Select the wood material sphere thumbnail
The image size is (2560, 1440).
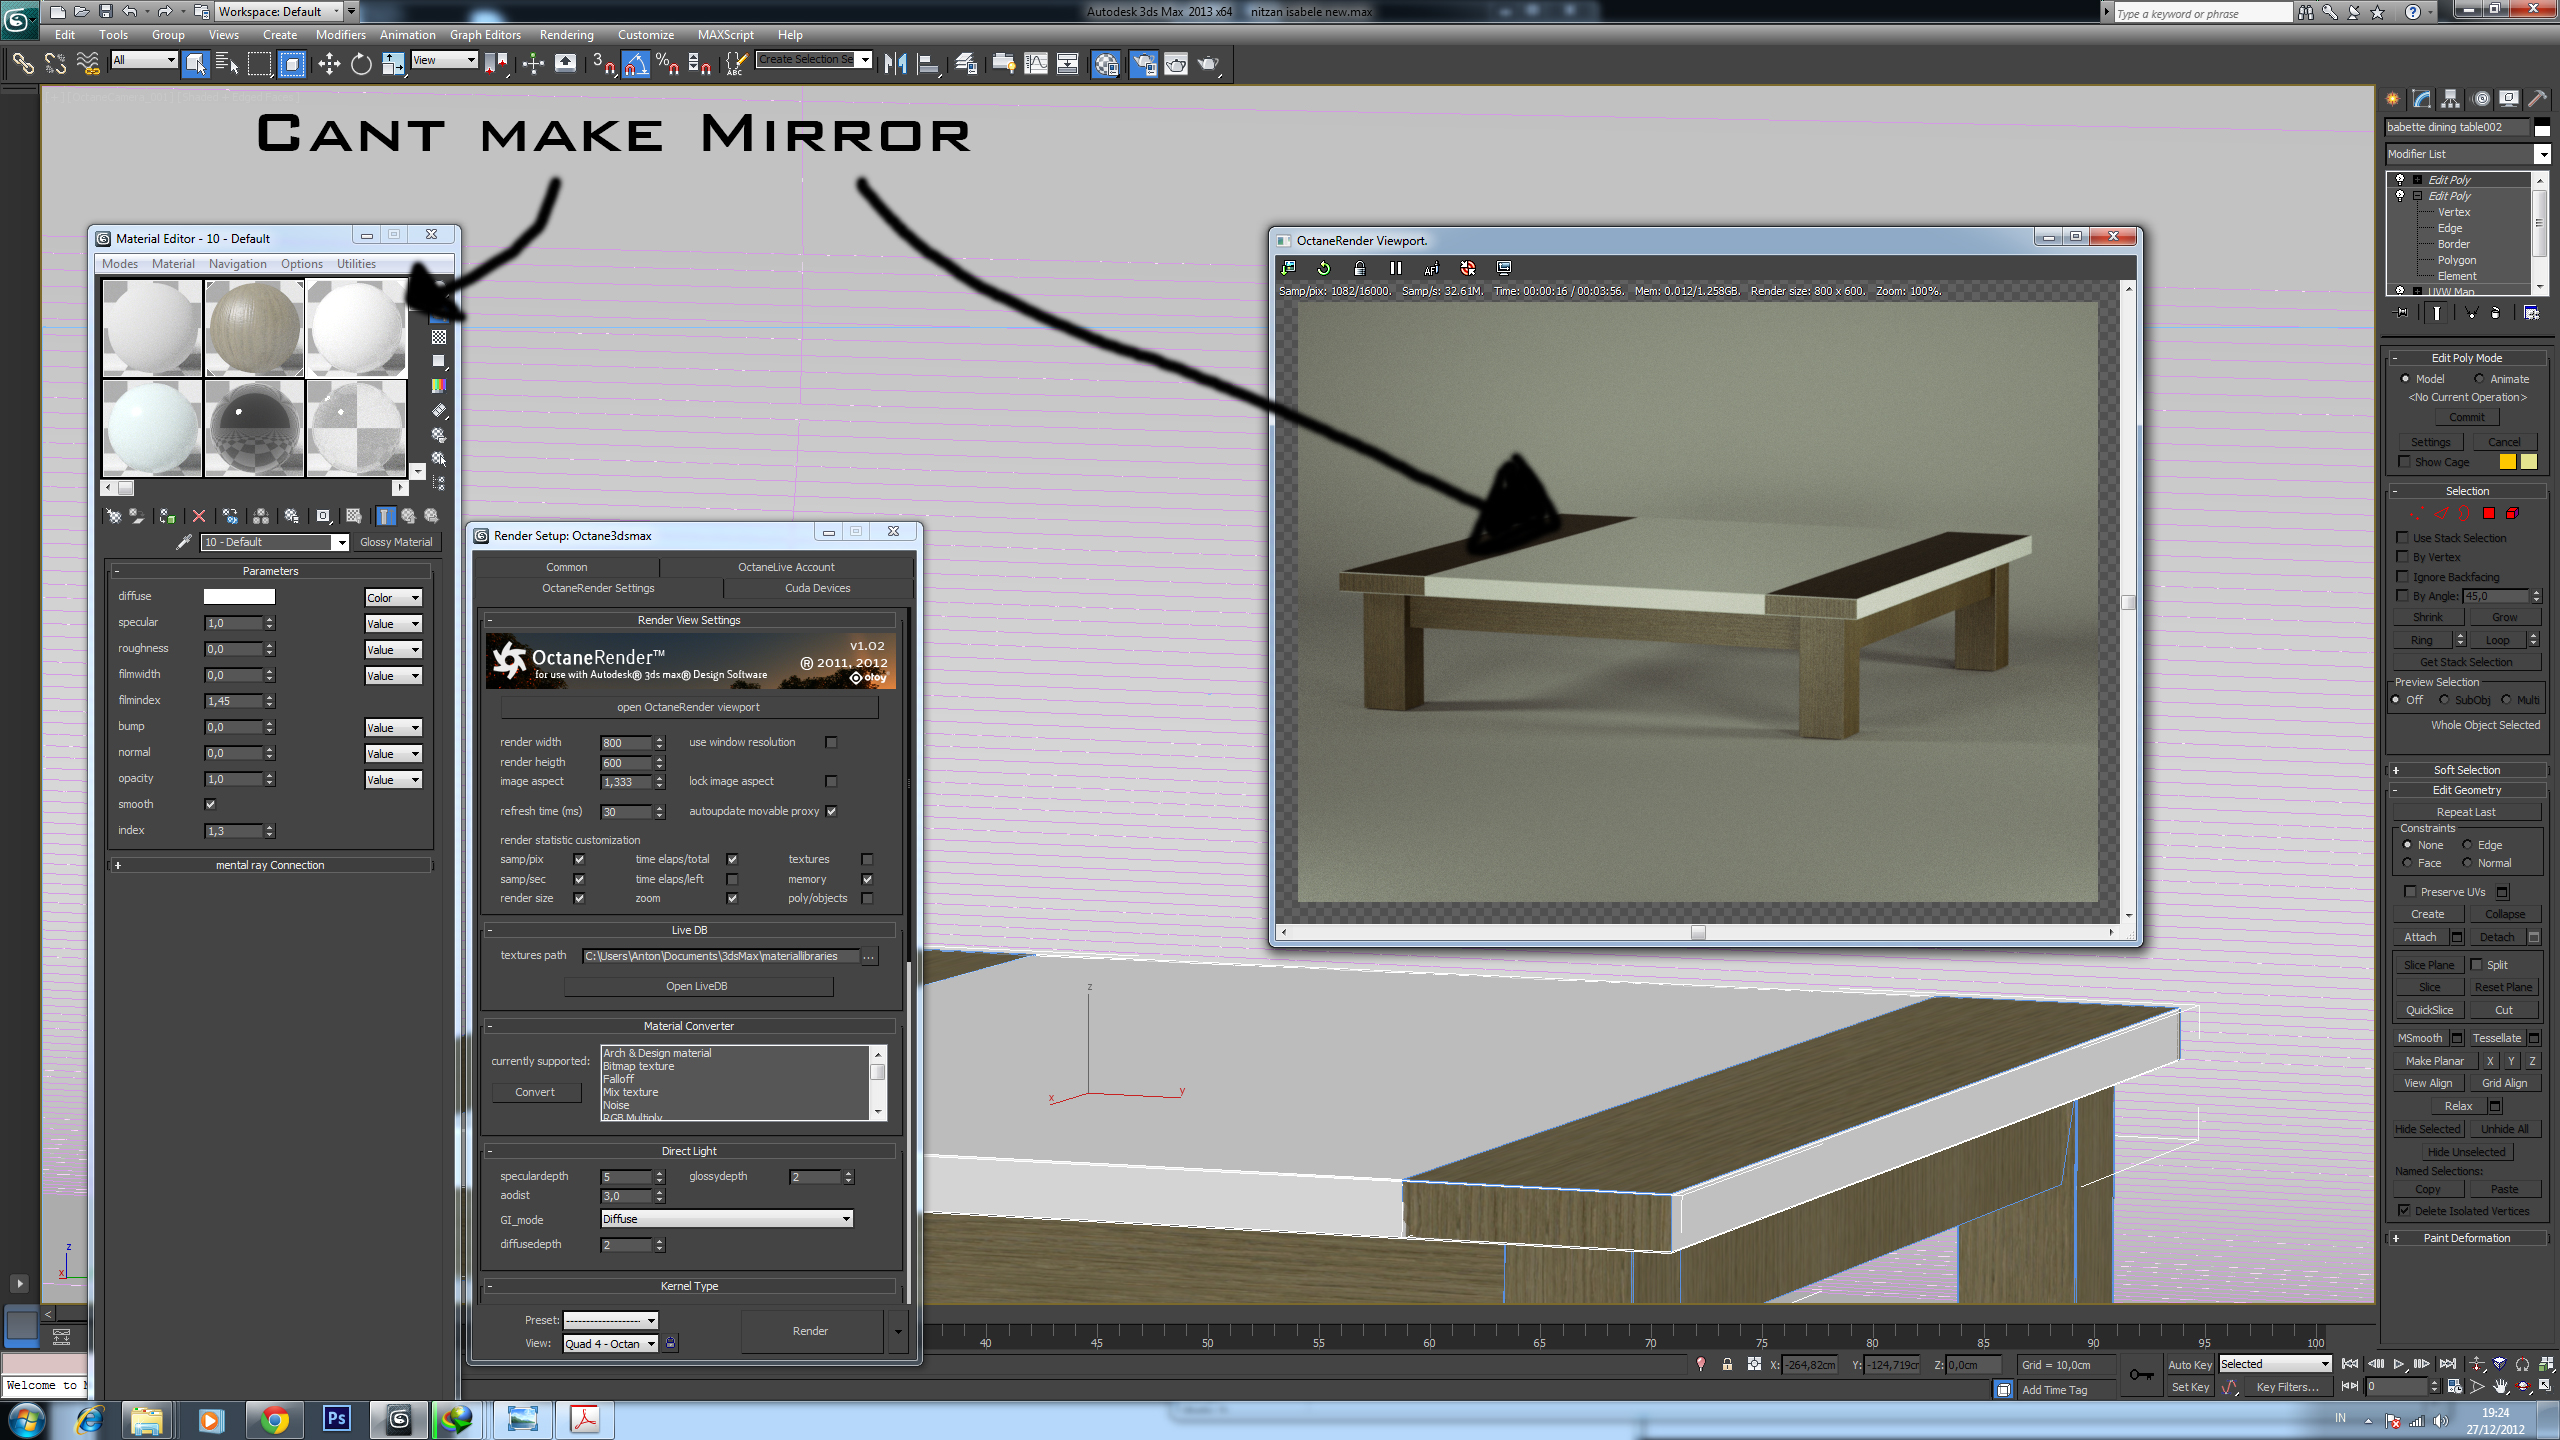click(254, 328)
